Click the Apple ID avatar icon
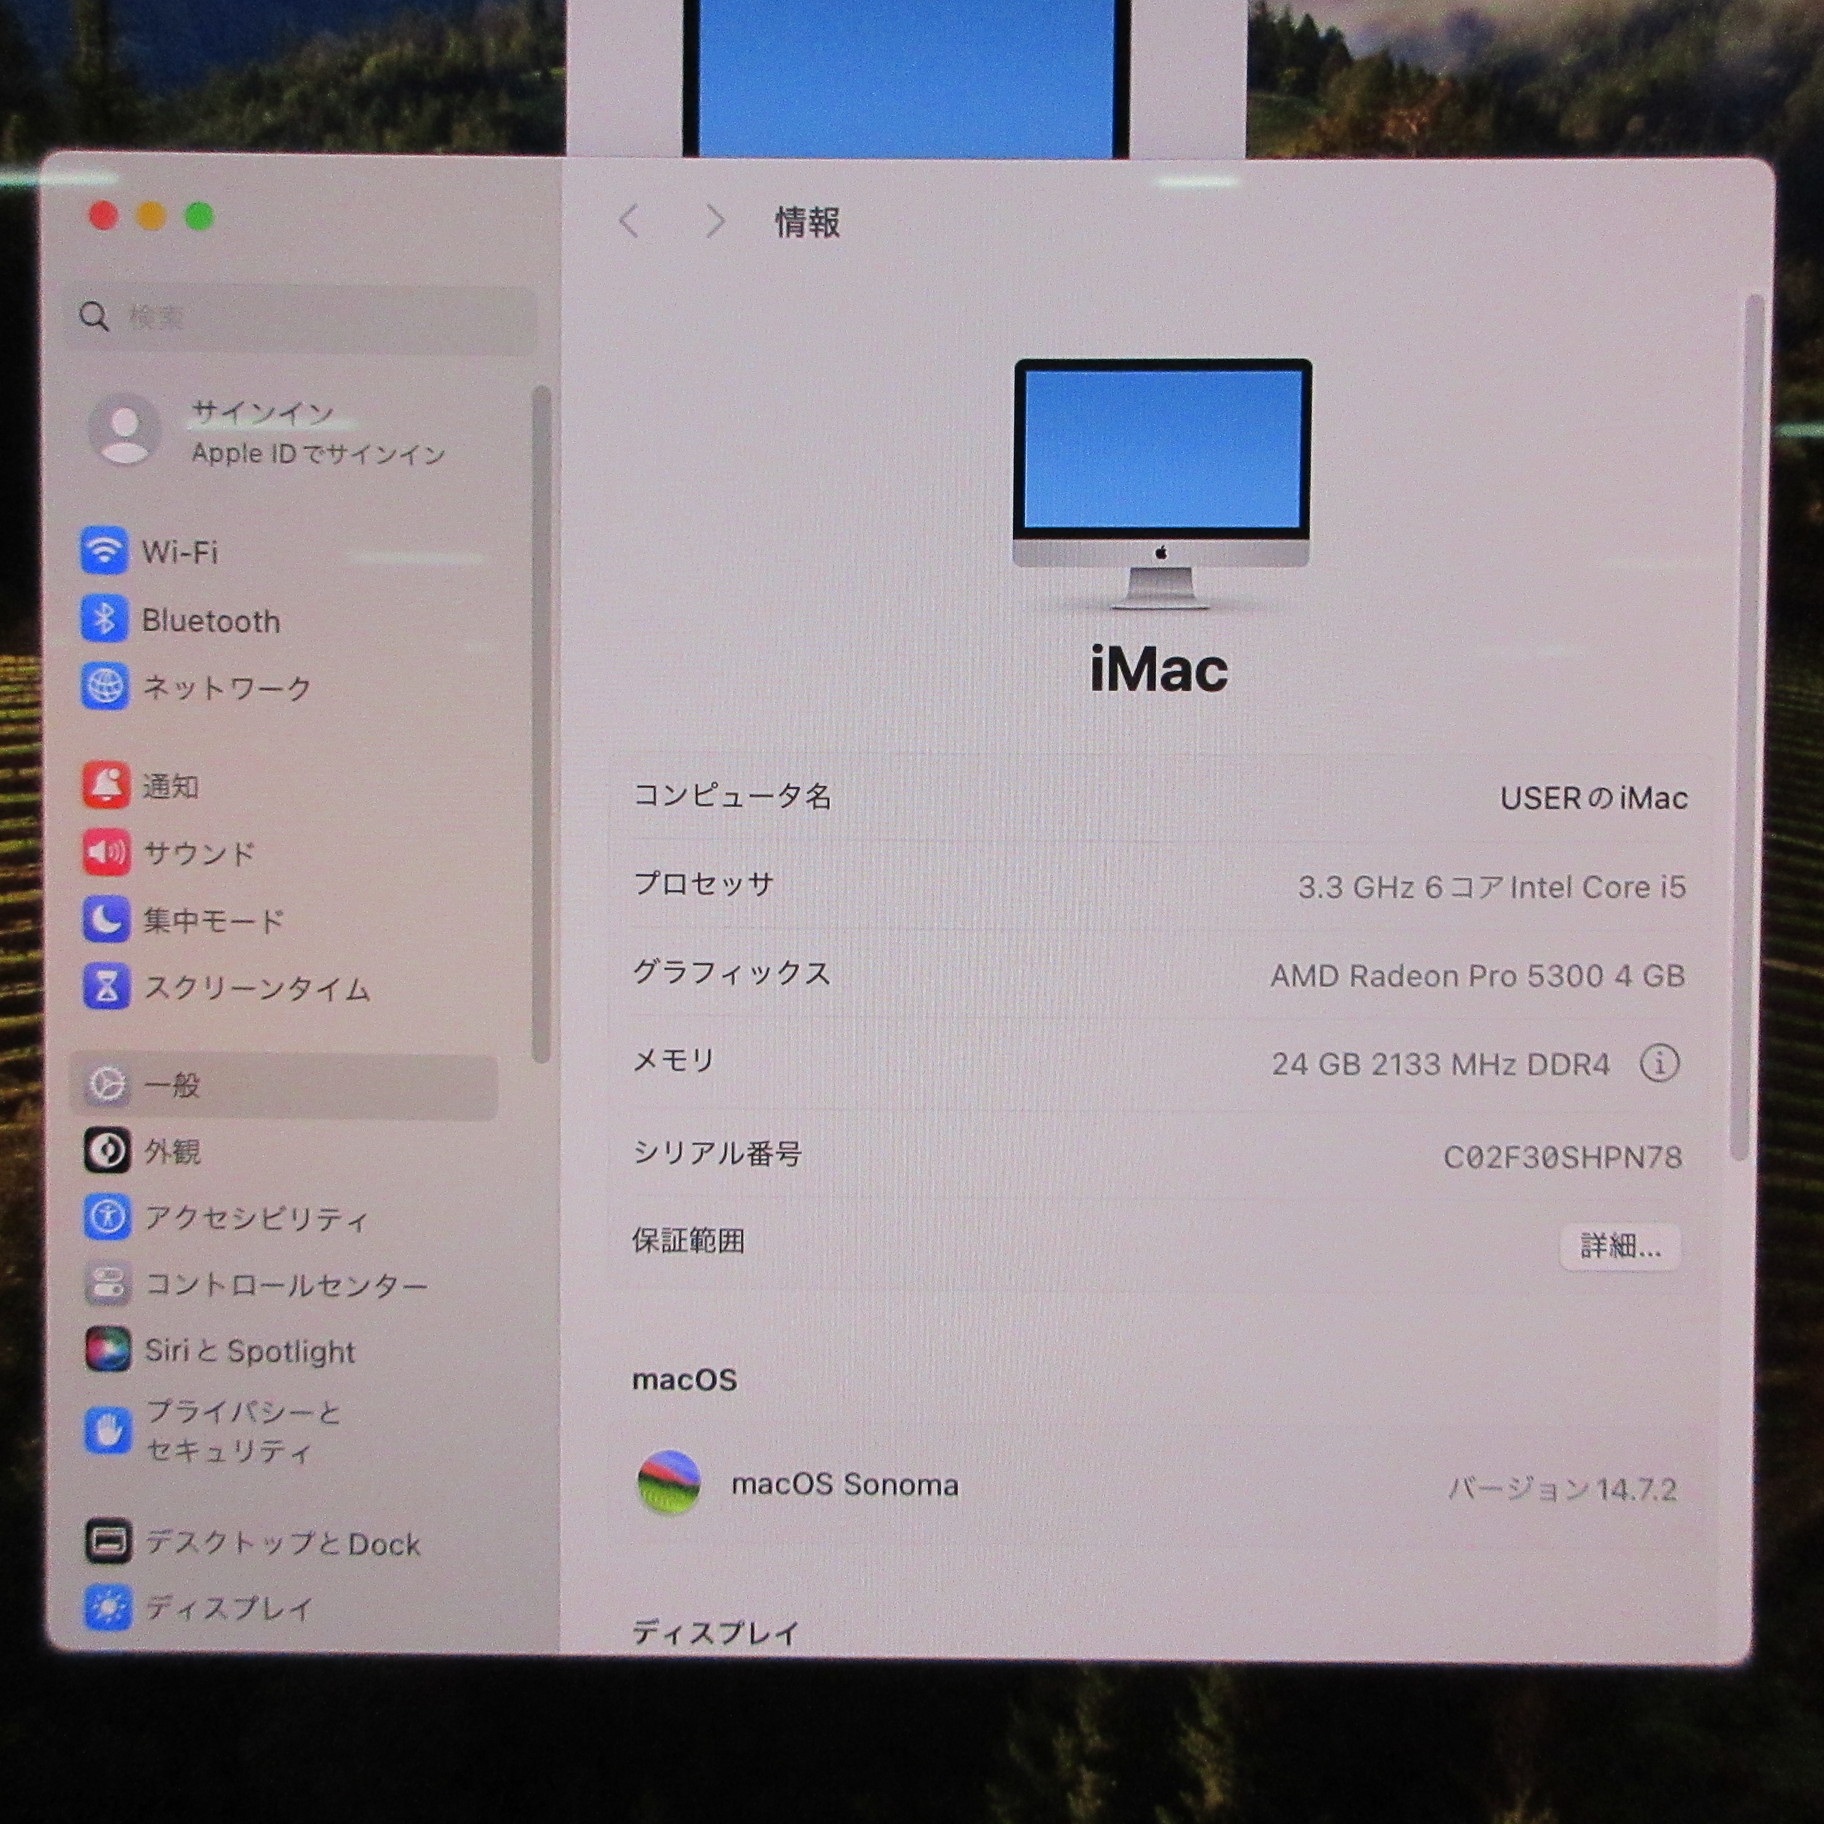The image size is (1824, 1824). pyautogui.click(x=125, y=431)
